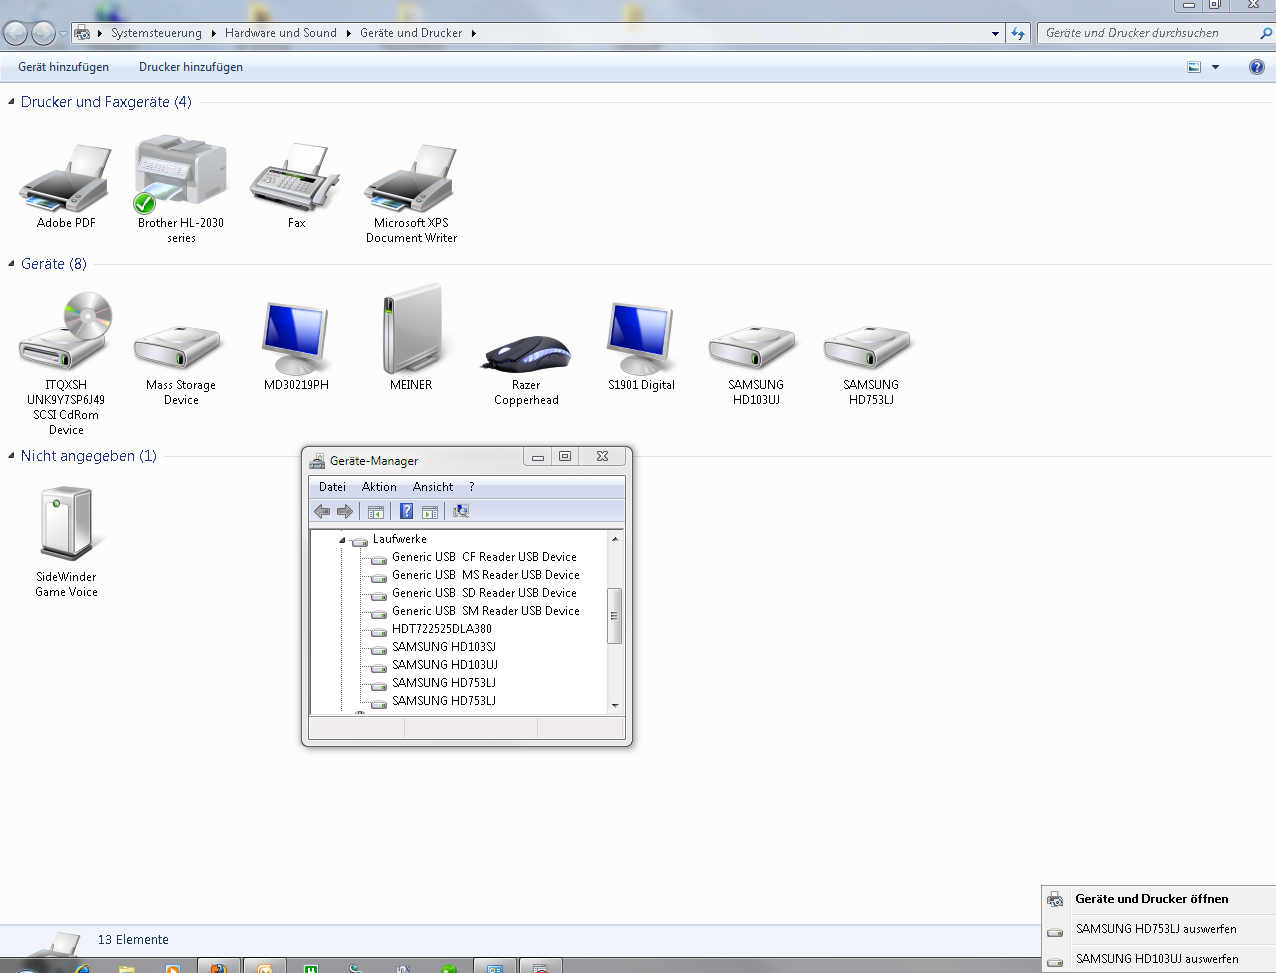Navigate to Systemsteuerung breadcrumb
The height and width of the screenshot is (973, 1276).
[x=156, y=33]
